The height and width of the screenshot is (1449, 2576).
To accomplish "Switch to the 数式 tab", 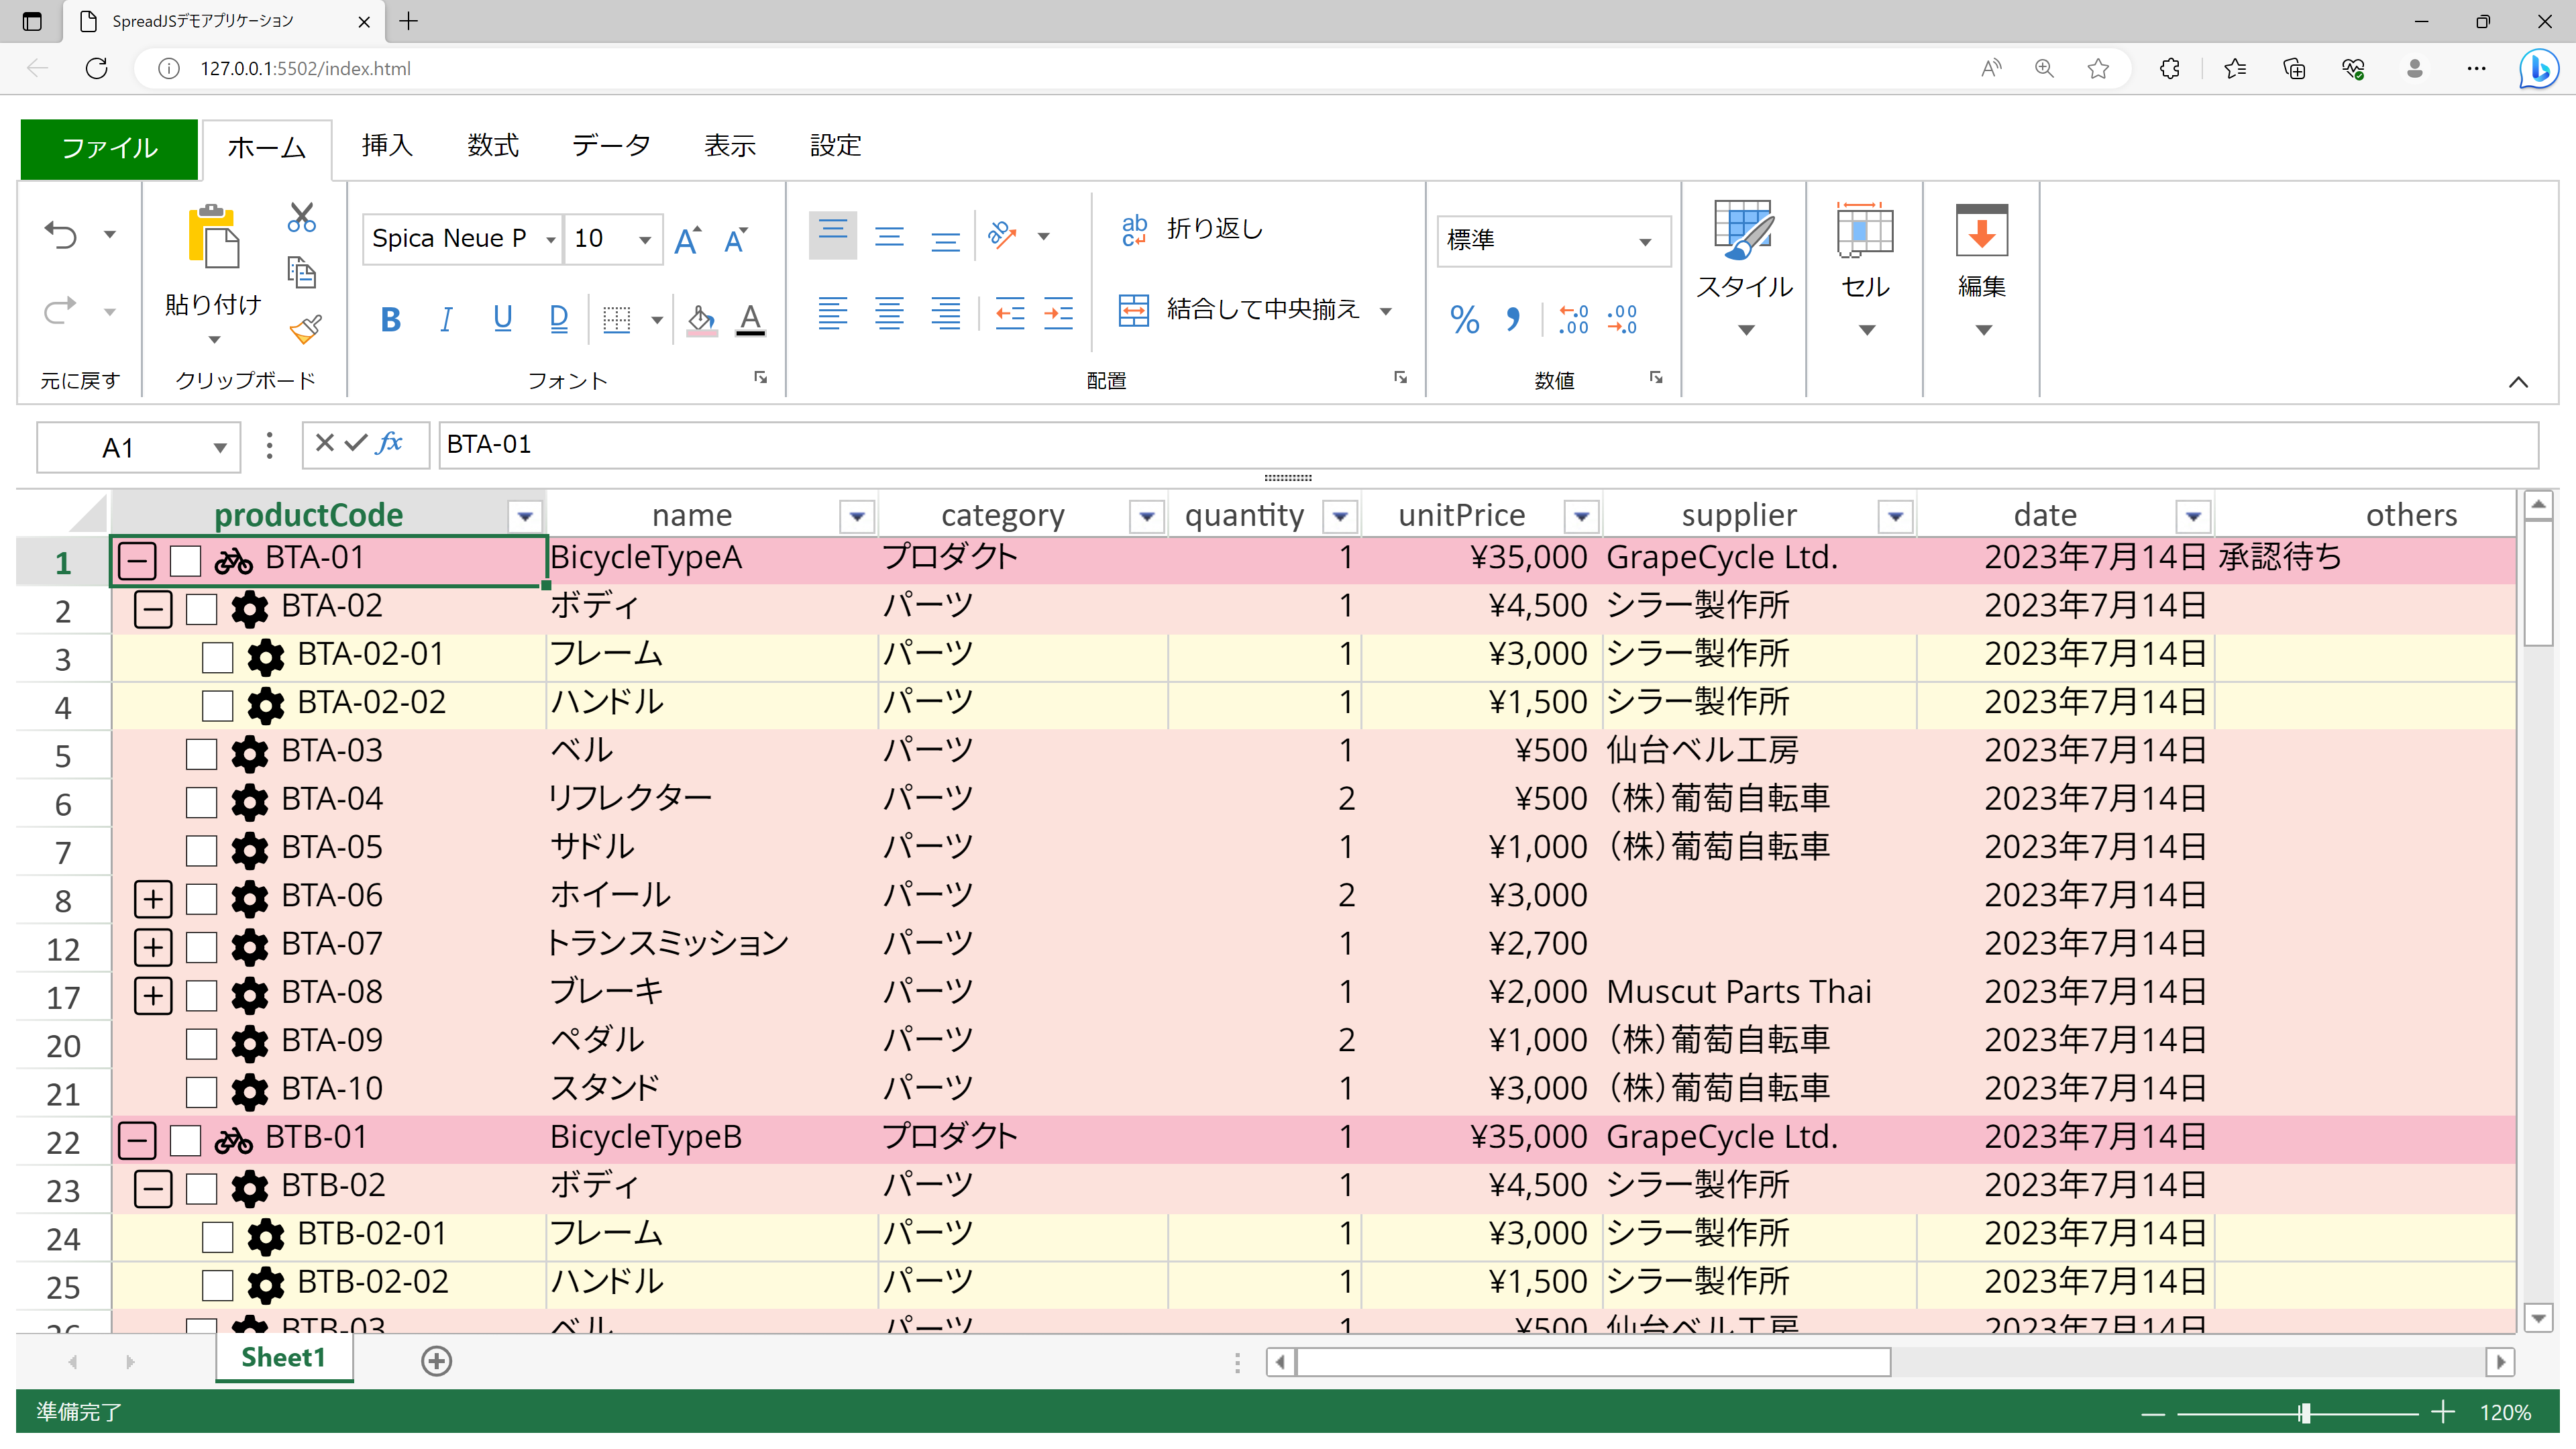I will tap(493, 146).
